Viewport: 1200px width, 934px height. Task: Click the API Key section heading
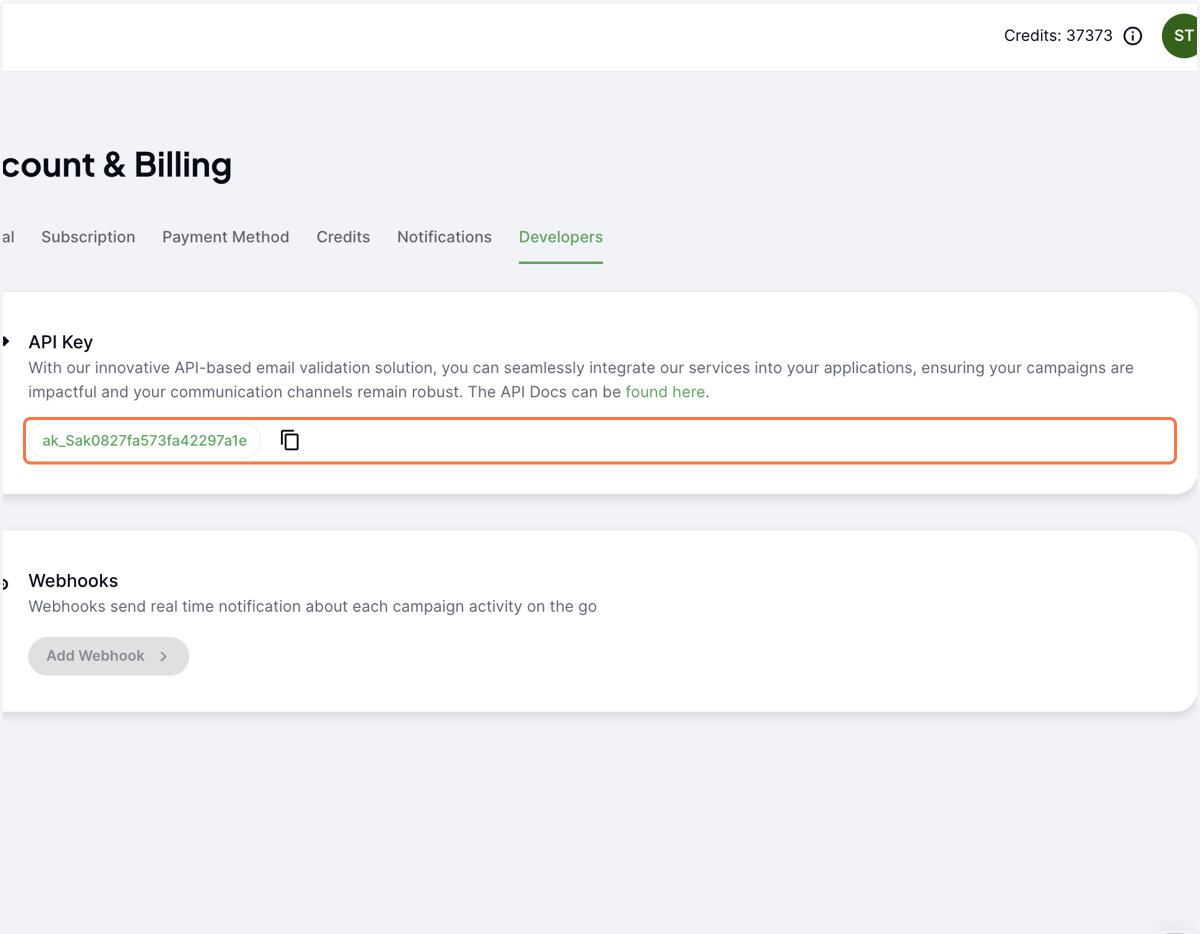click(61, 342)
